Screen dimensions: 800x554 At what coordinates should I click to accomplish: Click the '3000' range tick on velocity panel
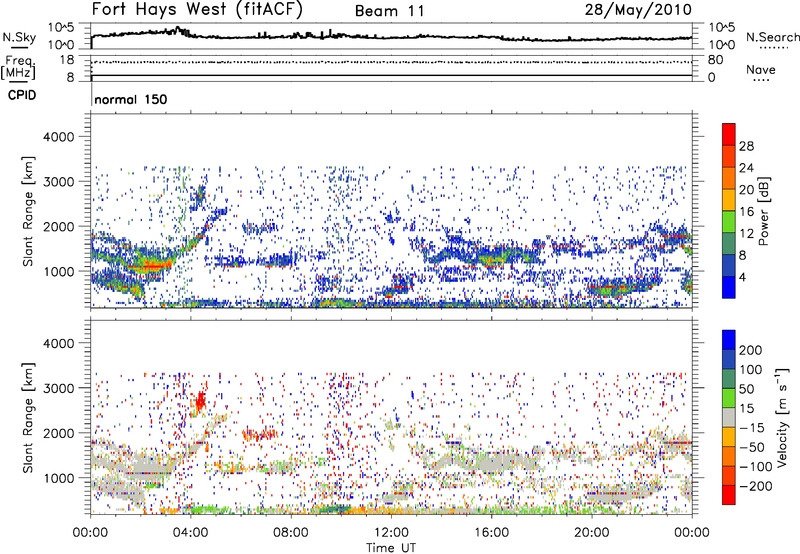pyautogui.click(x=59, y=388)
